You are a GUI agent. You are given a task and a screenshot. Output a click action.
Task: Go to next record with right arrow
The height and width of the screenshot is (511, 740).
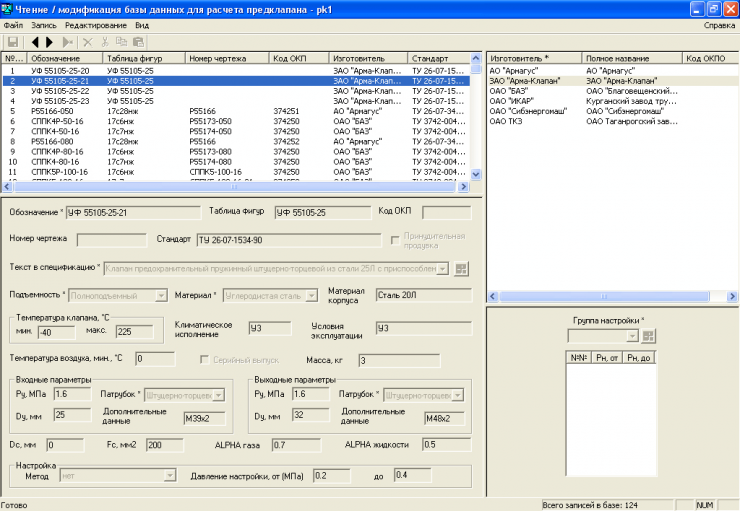[x=49, y=43]
